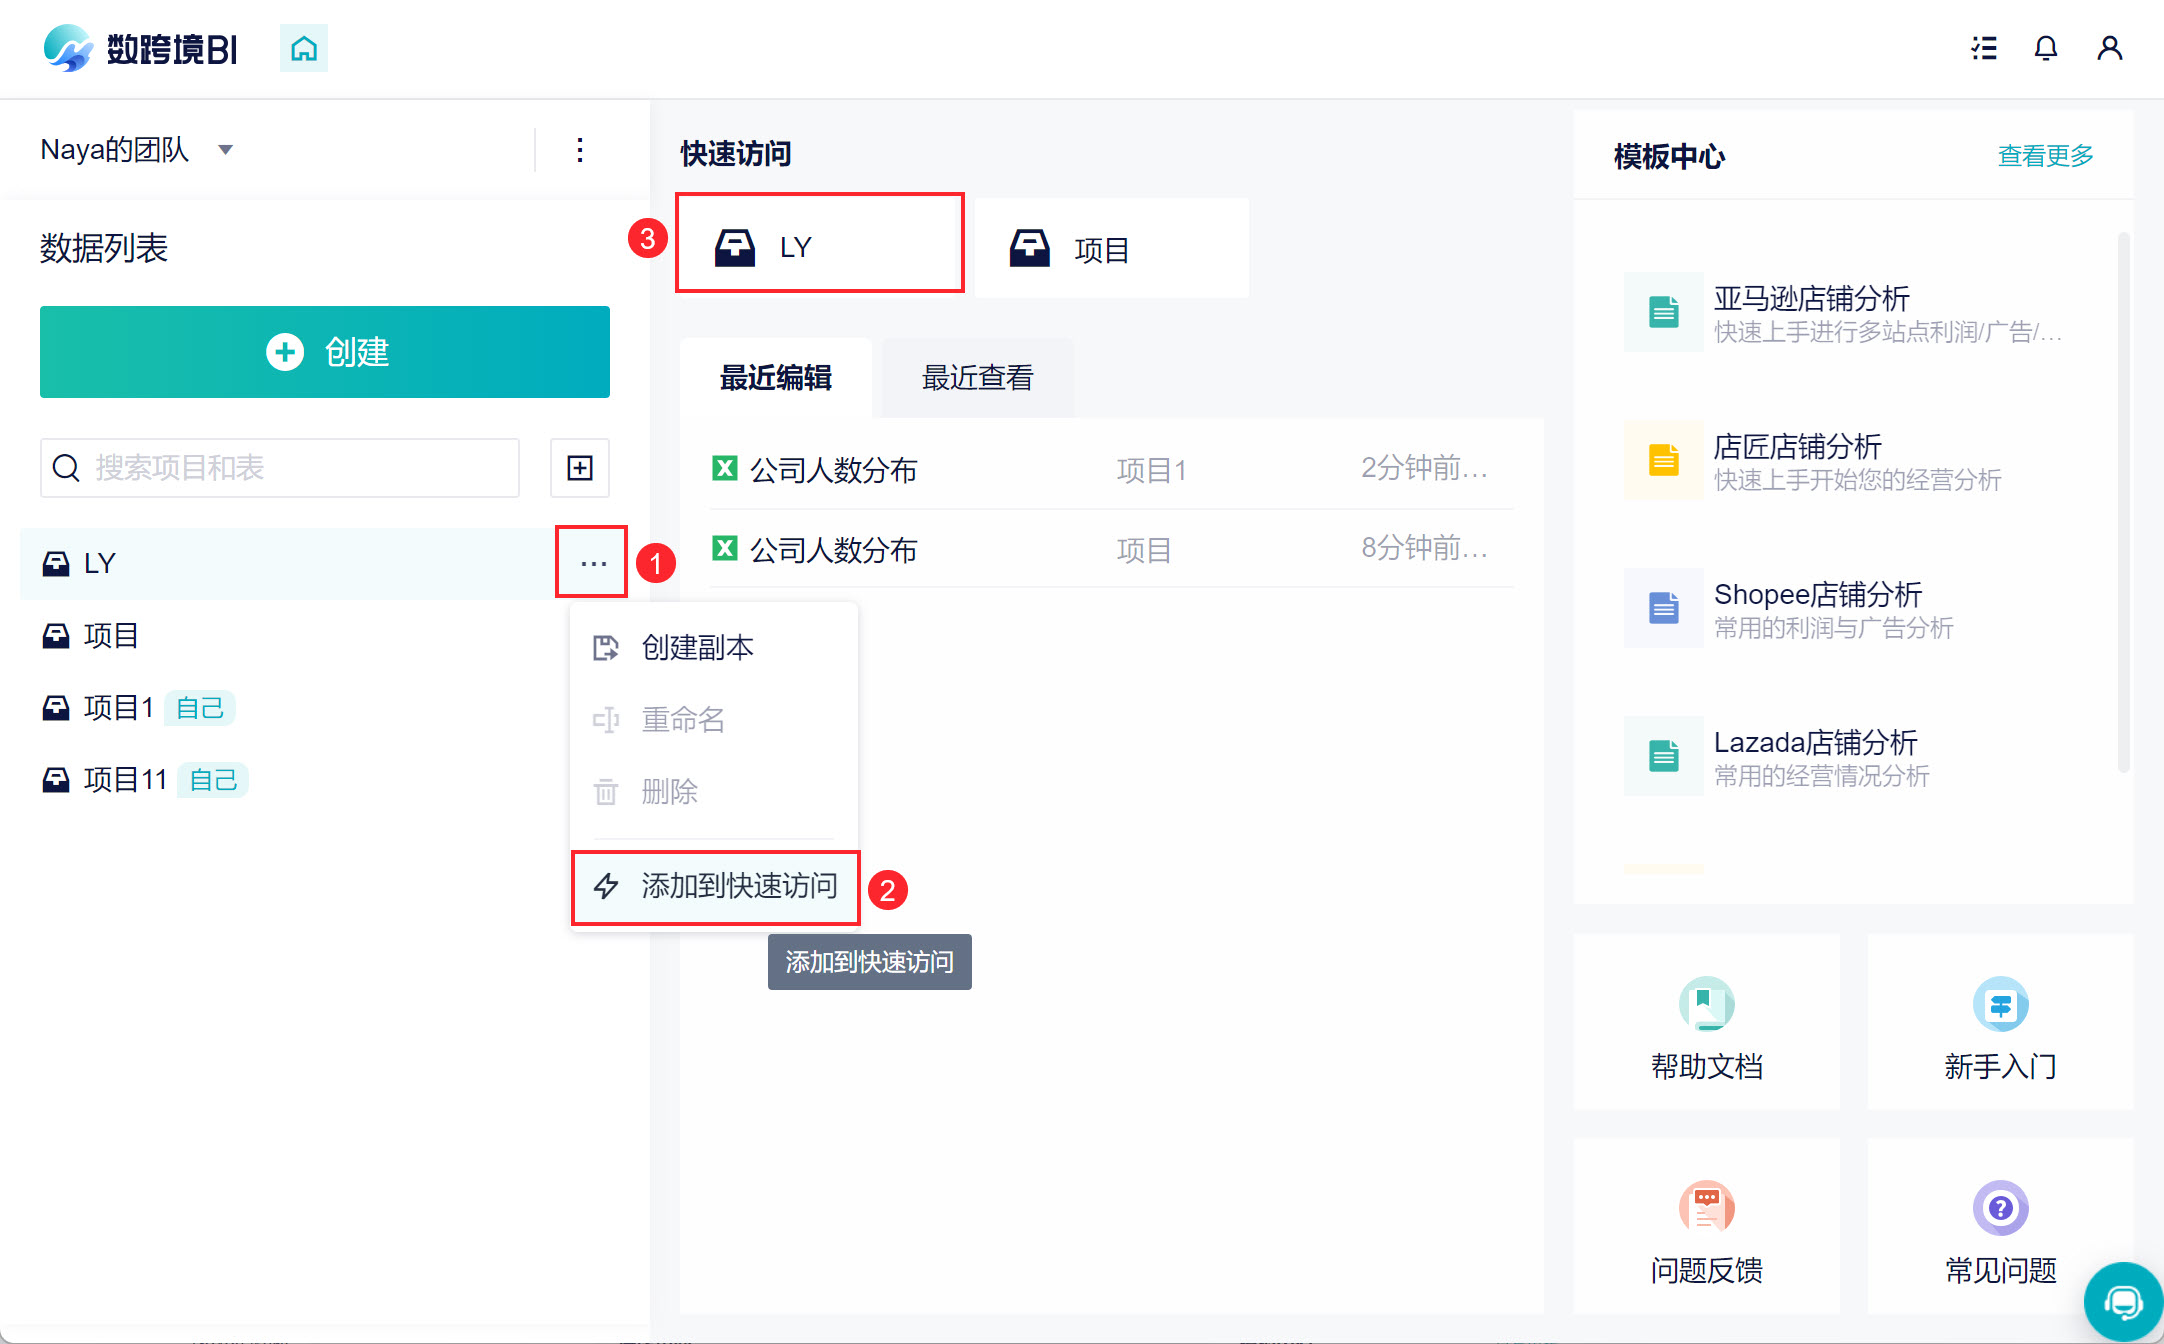2164x1344 pixels.
Task: Open the chat support bubble
Action: (x=2122, y=1301)
